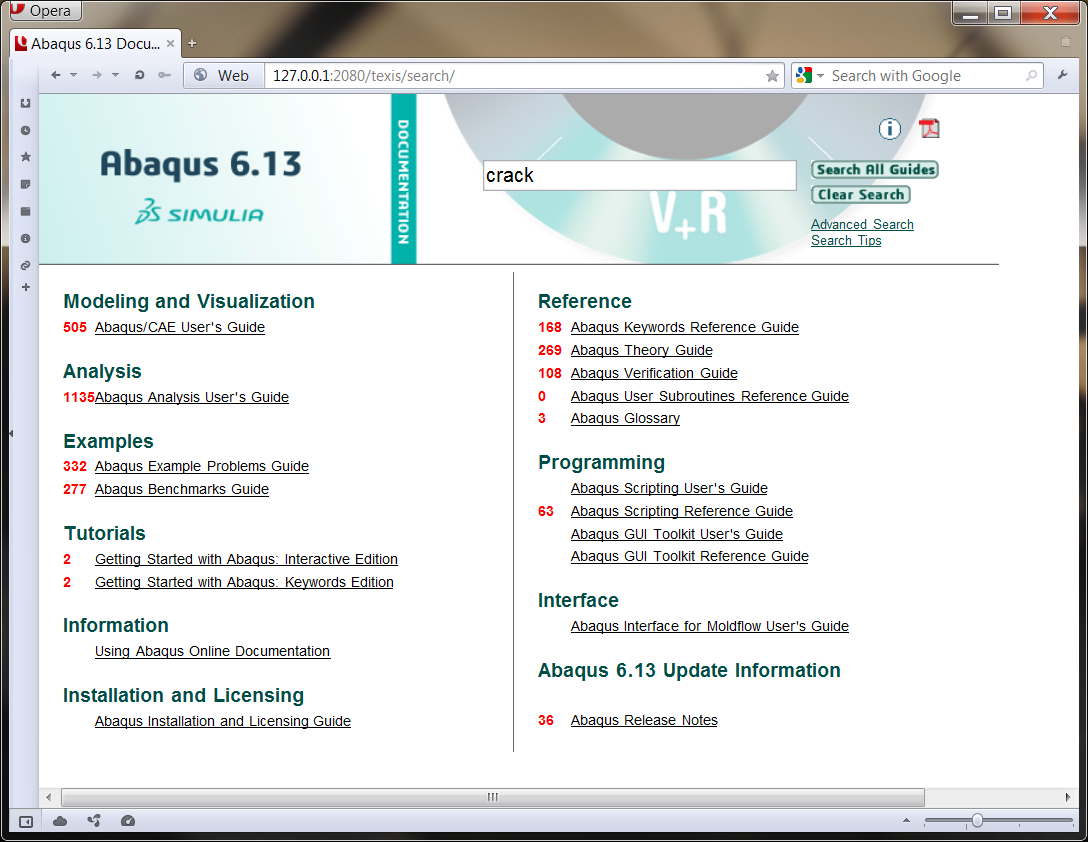Screen dimensions: 1088x842
Task: Open Abaqus Glossary link
Action: 625,419
